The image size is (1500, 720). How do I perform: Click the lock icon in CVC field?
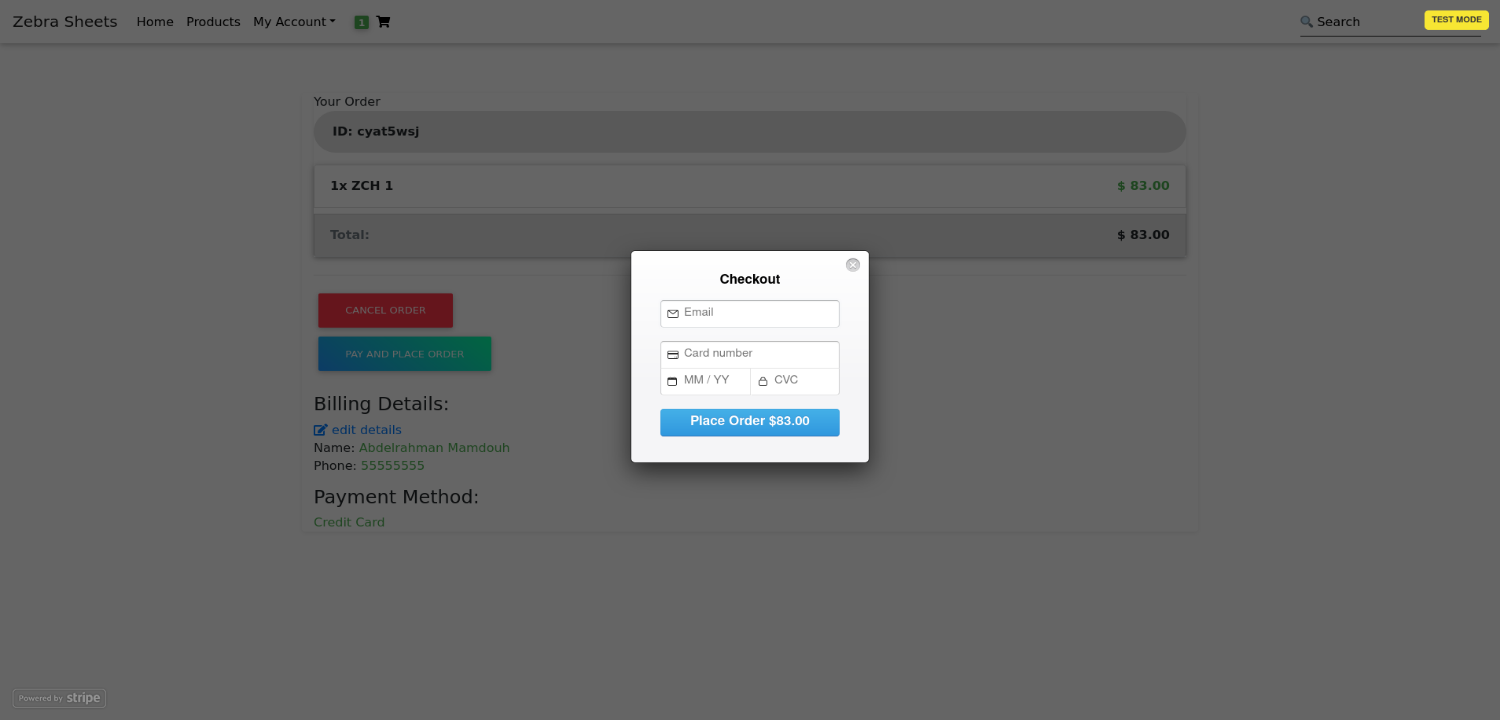pos(763,381)
